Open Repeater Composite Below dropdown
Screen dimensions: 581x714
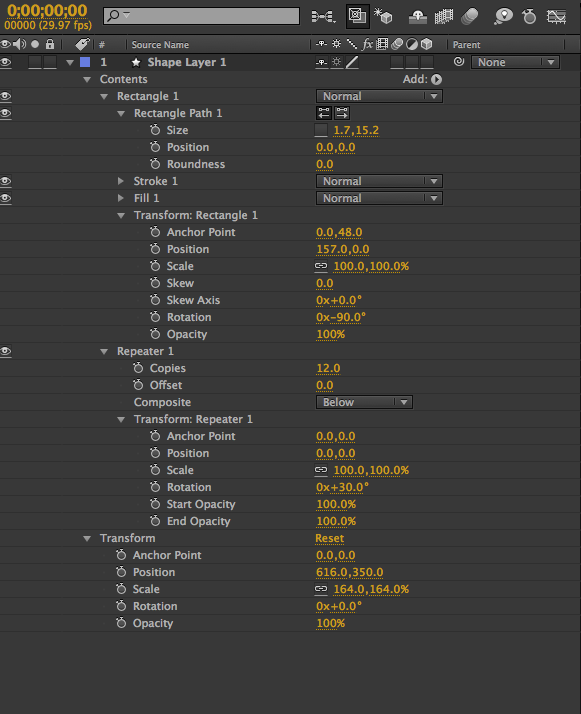tap(364, 402)
